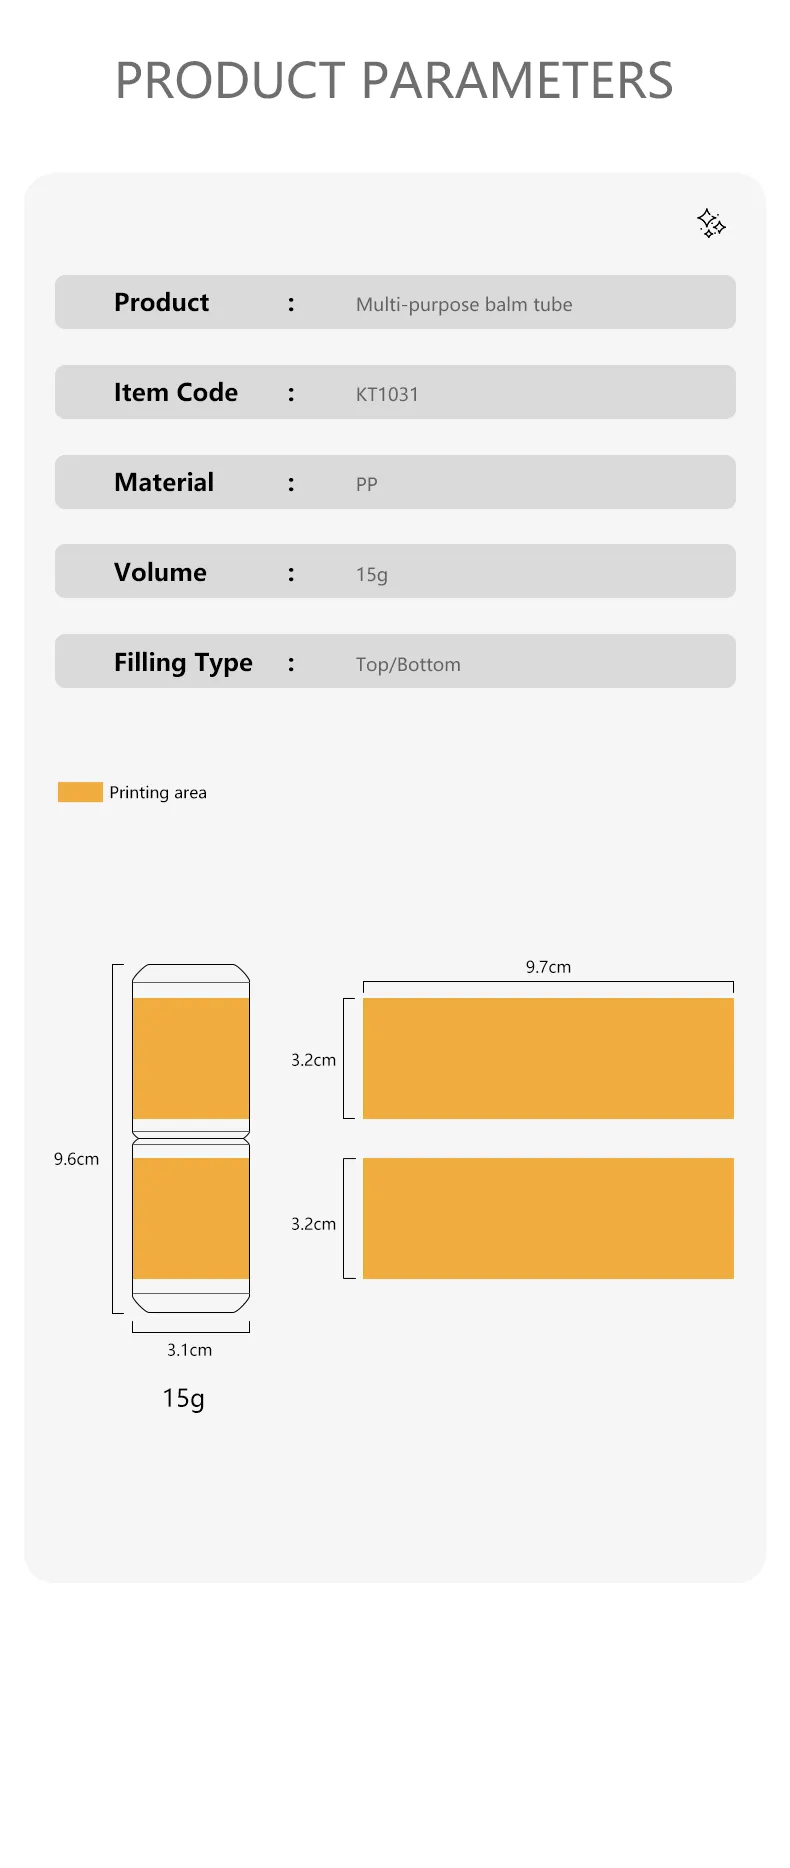Click the 9.6cm height dimension label
Screen dimensions: 790x1868
point(76,1159)
